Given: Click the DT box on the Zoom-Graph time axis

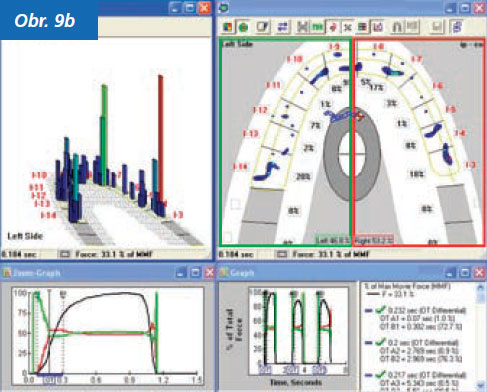Looking at the screenshot, I should point(49,380).
